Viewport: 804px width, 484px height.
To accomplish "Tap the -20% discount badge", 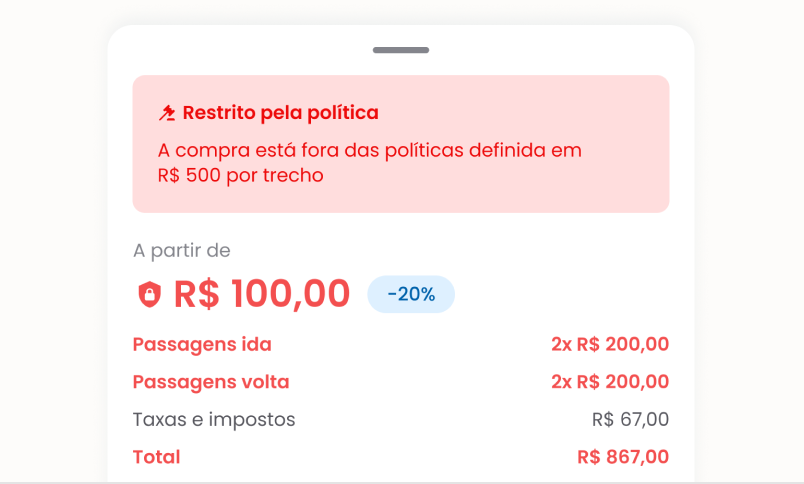I will (411, 294).
